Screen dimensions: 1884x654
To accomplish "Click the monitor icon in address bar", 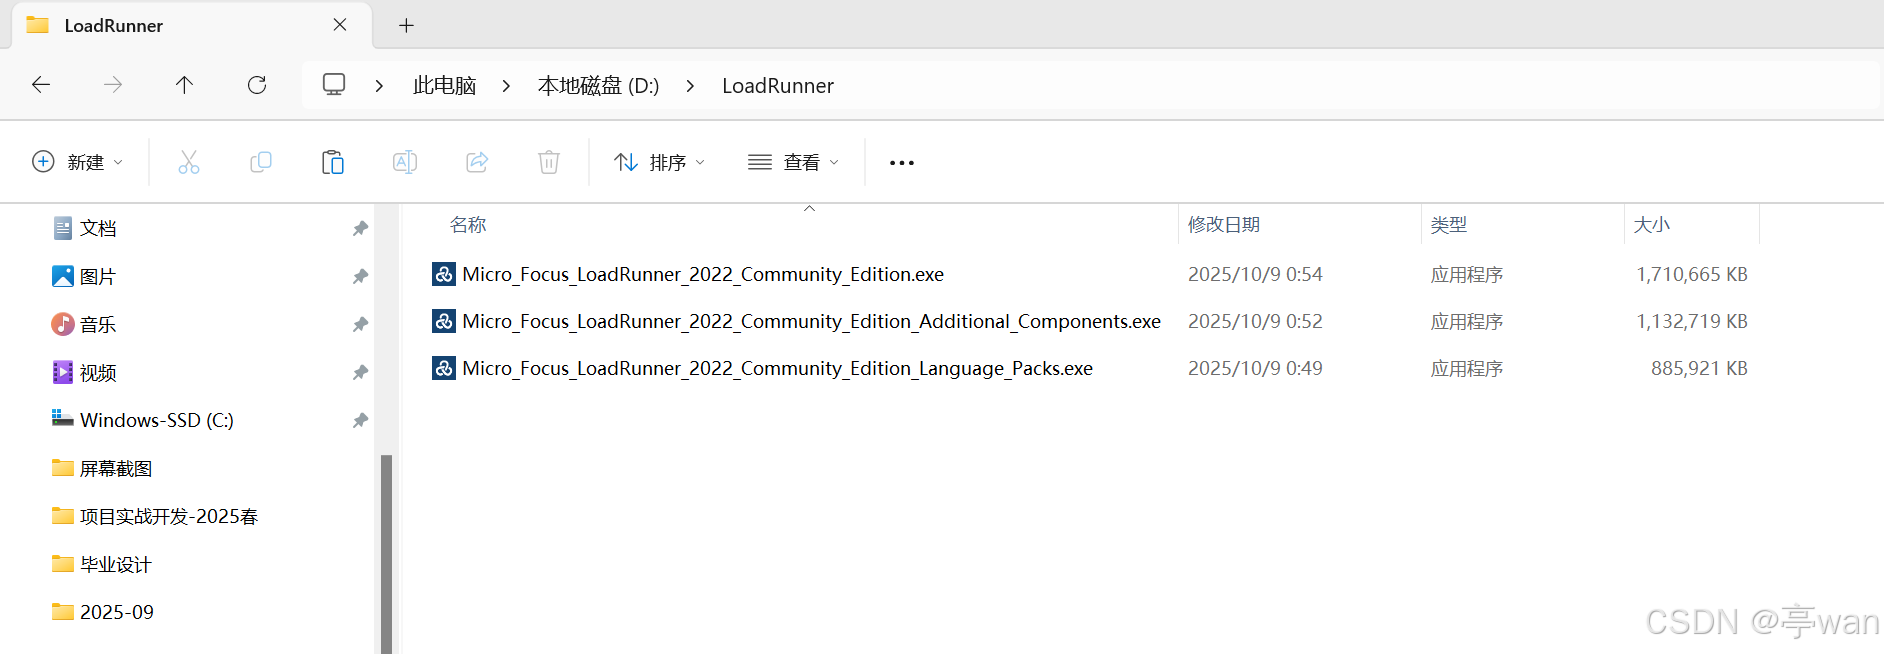I will pyautogui.click(x=334, y=85).
